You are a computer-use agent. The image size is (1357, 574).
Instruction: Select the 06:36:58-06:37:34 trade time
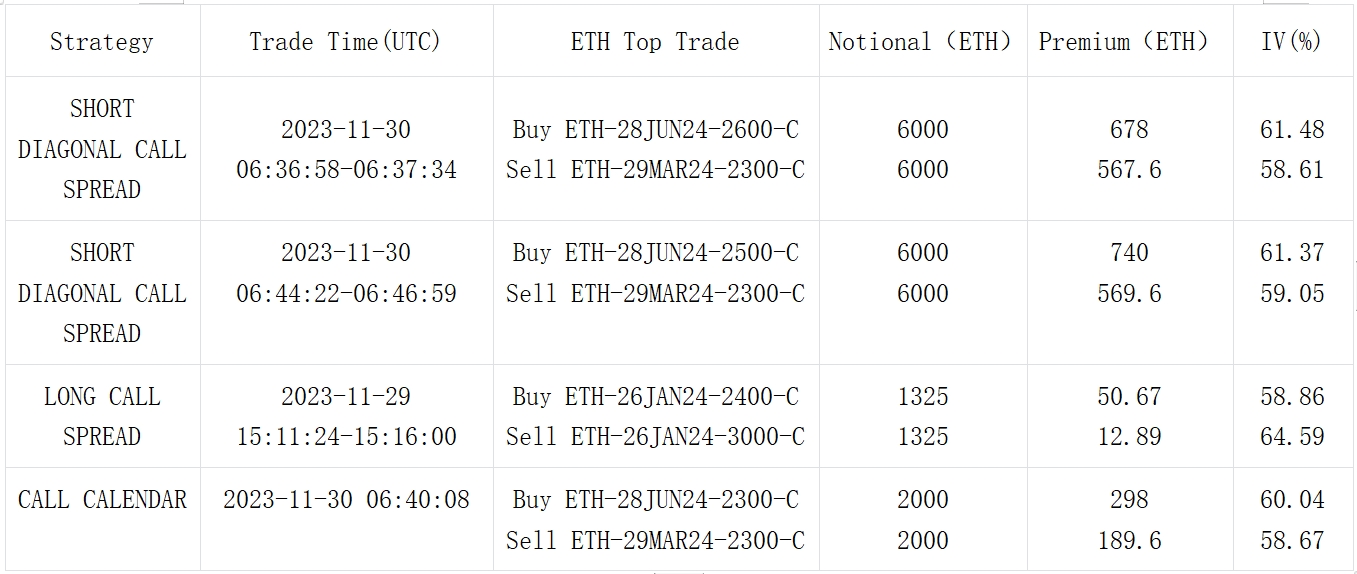tap(346, 170)
